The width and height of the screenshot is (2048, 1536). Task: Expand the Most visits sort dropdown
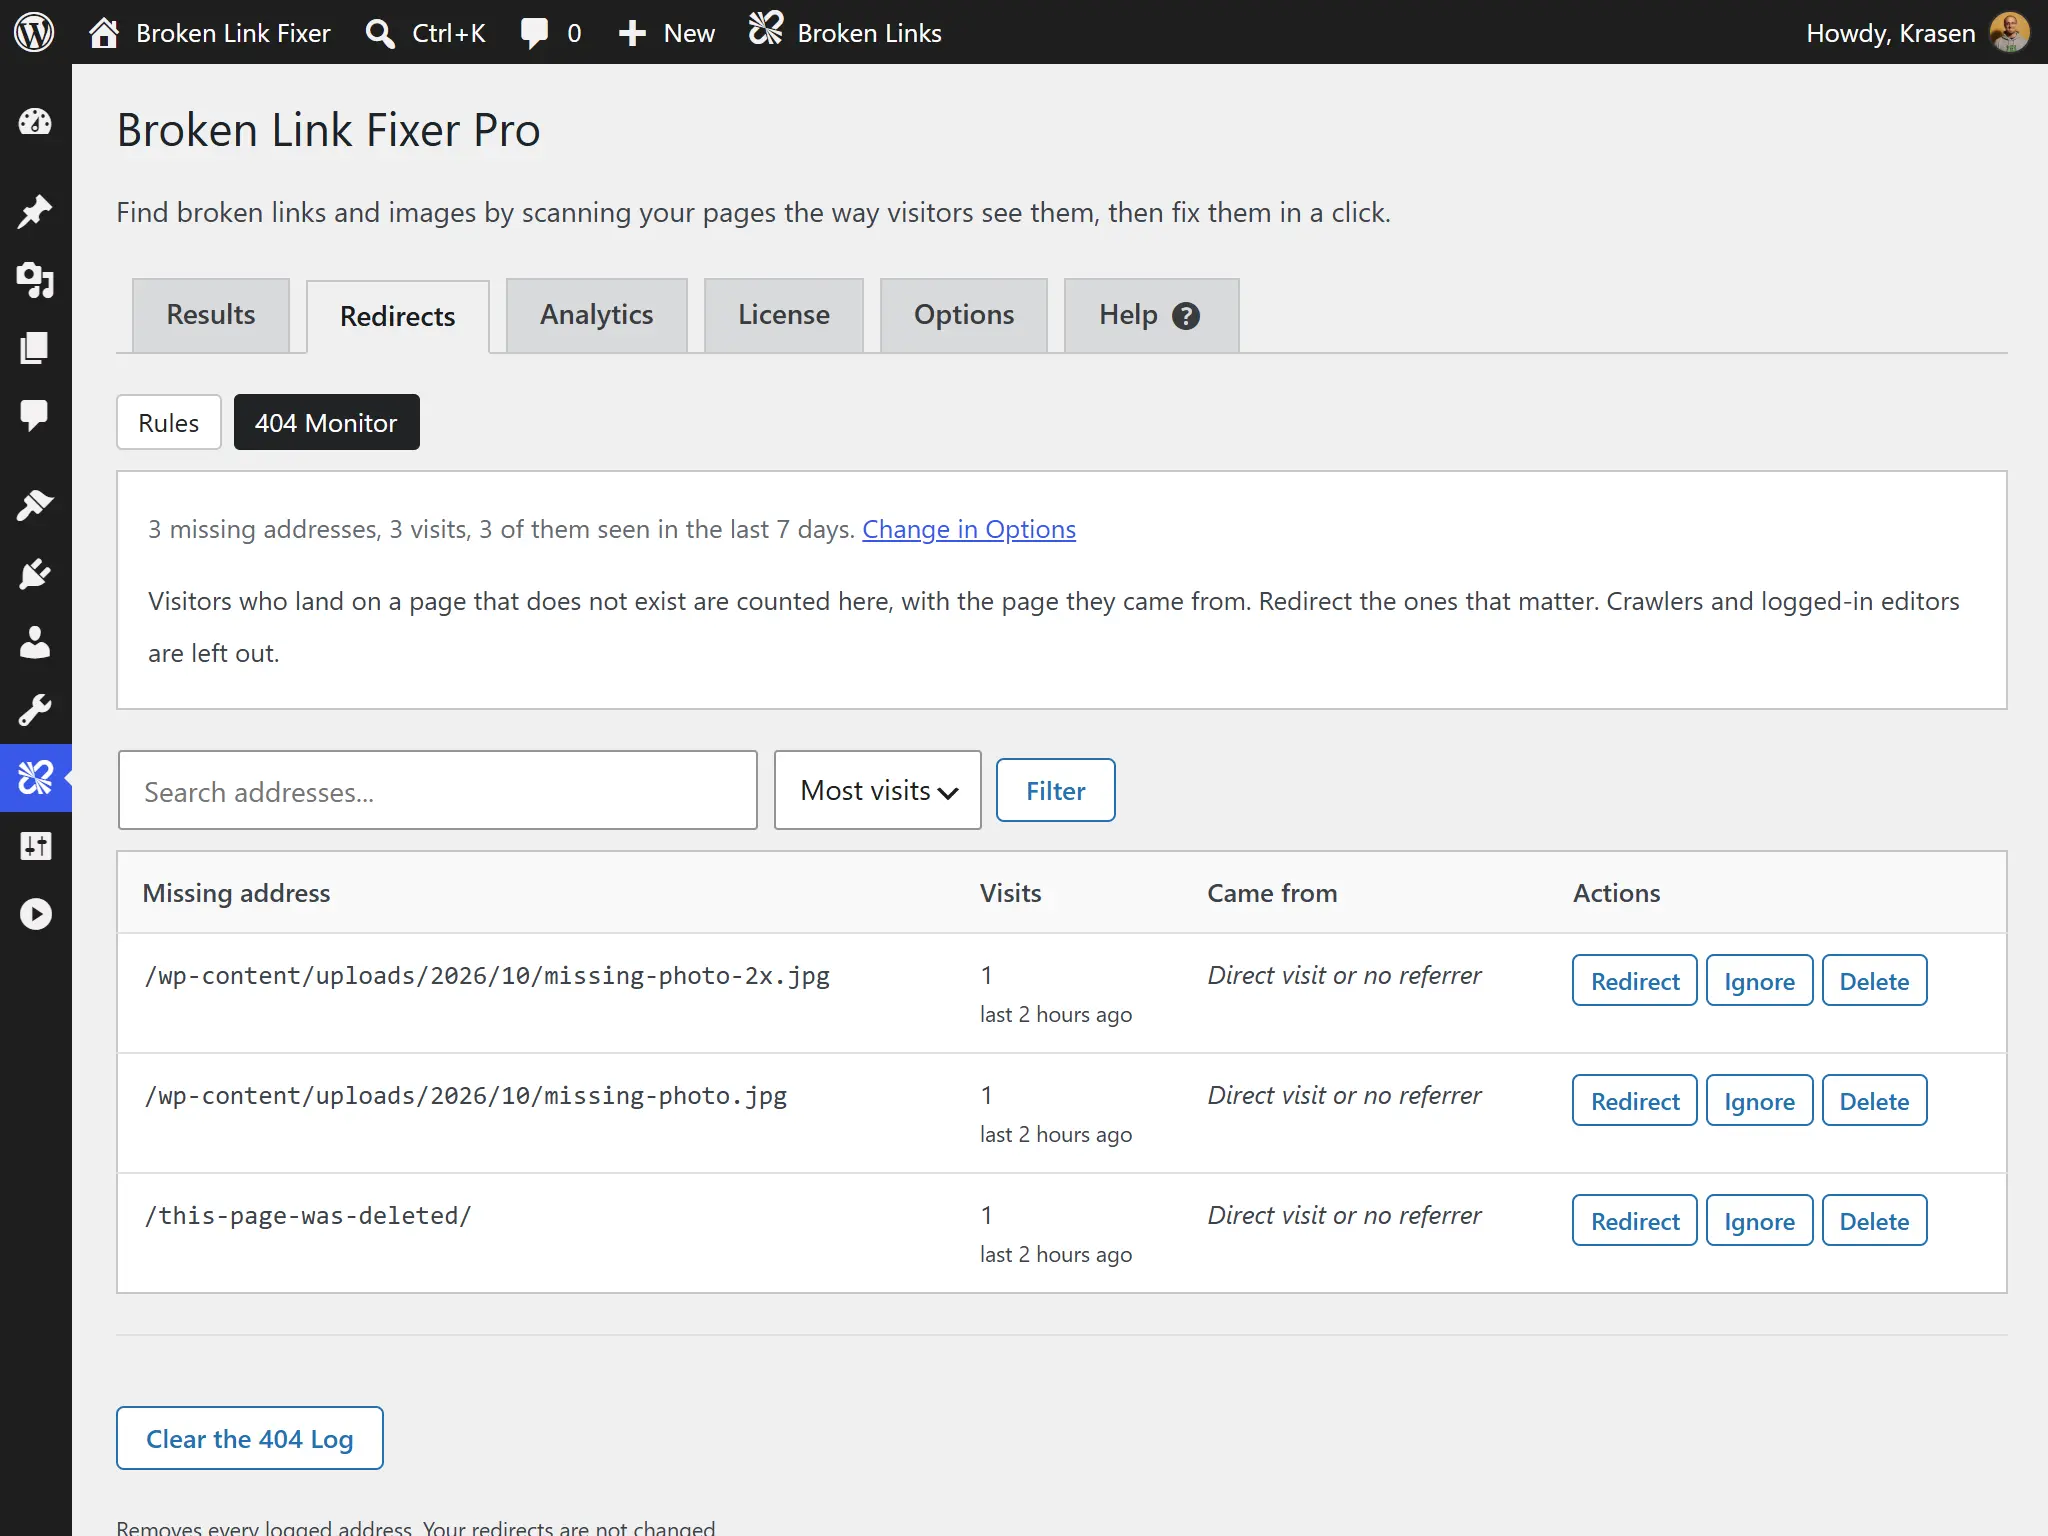click(x=878, y=790)
